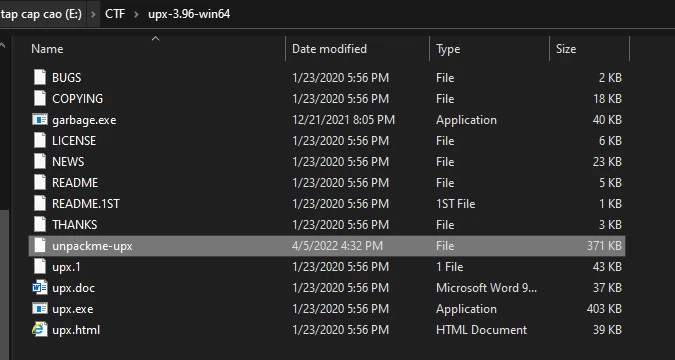Click the README.1ST file icon

click(40, 204)
